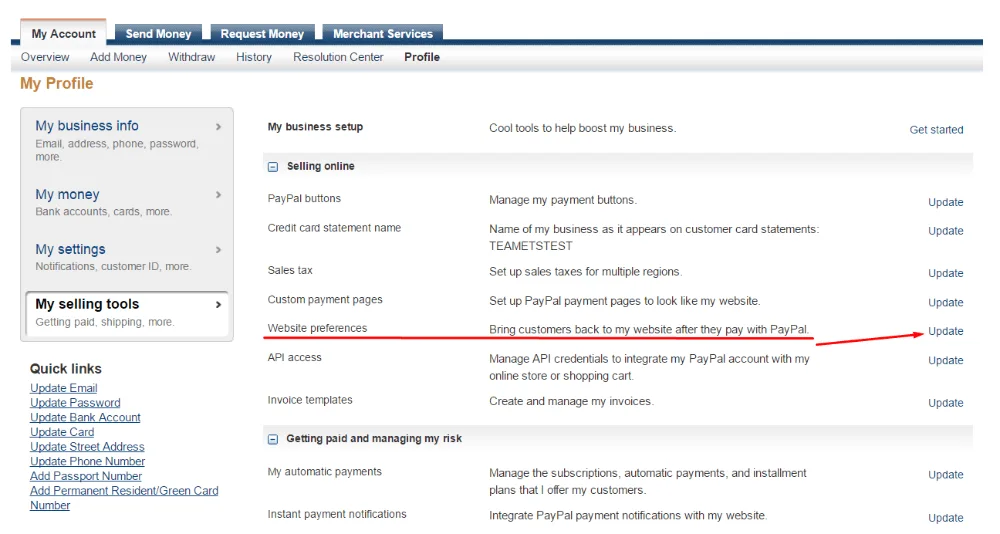Open the Update Card quick link

click(x=62, y=432)
